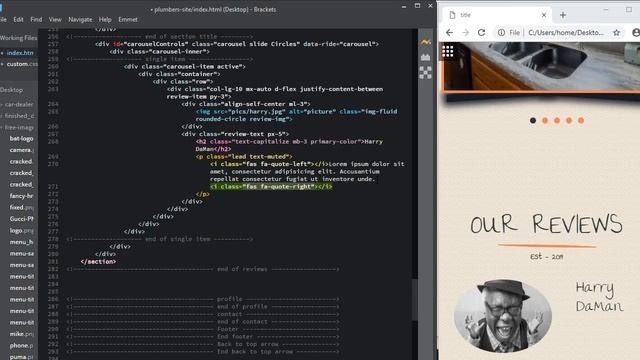Select the fourth carousel indicator dot
This screenshot has height=360, width=640.
point(569,120)
